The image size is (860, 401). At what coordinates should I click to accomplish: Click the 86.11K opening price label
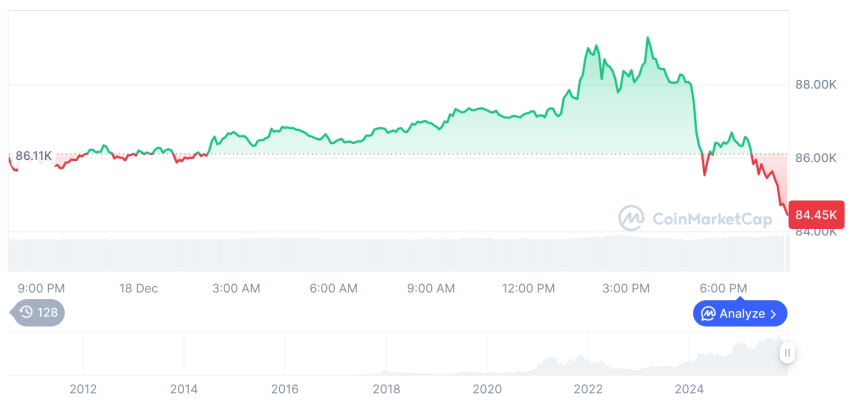34,157
